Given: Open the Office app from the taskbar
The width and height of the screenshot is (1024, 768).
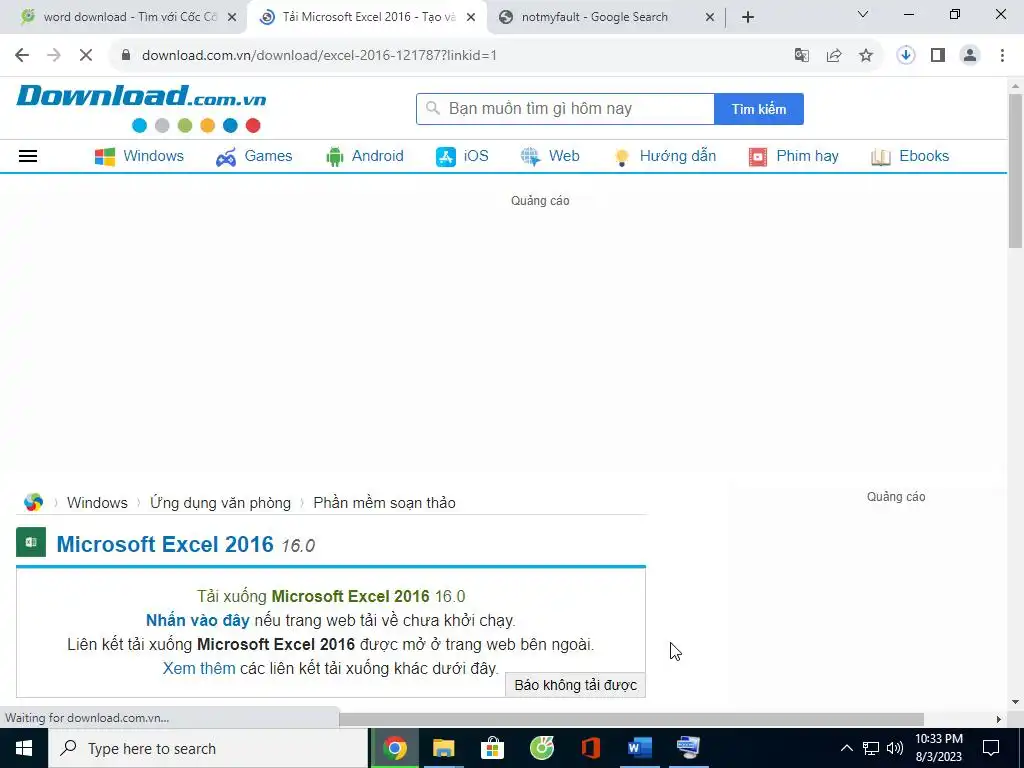Looking at the screenshot, I should tap(590, 748).
